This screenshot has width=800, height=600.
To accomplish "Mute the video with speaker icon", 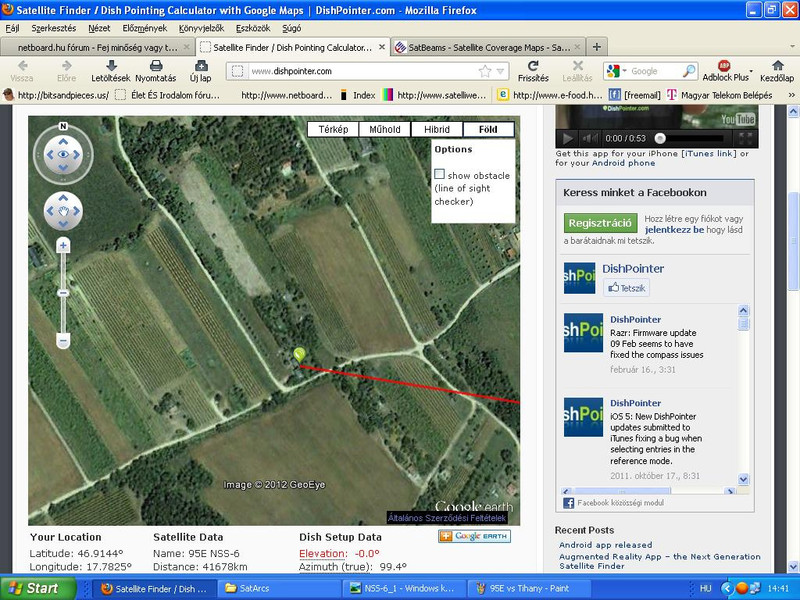I will coord(590,138).
